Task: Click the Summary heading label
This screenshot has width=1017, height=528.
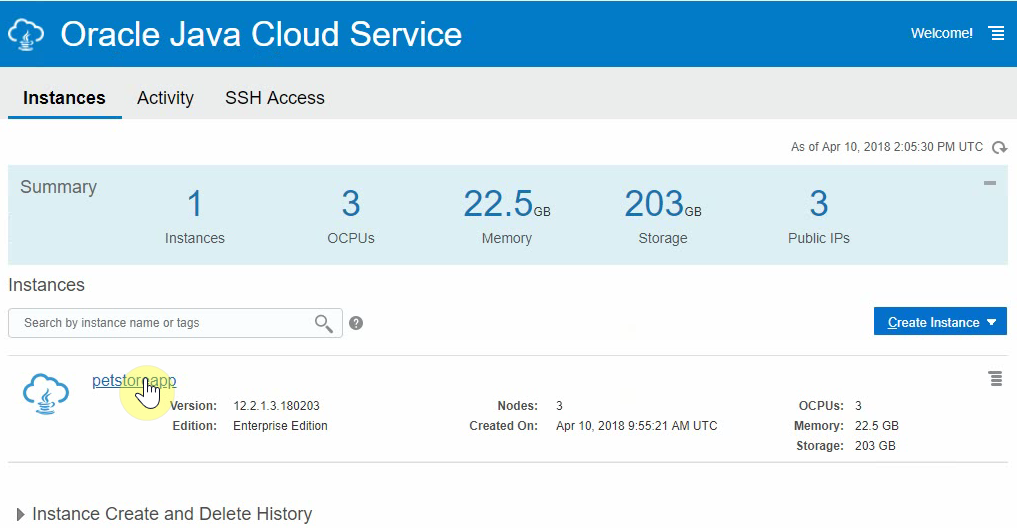Action: coord(58,187)
